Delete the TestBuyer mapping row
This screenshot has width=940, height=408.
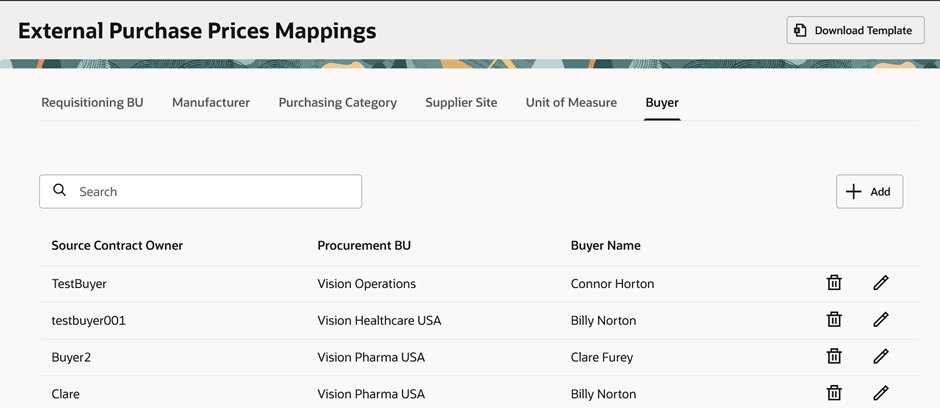[834, 283]
